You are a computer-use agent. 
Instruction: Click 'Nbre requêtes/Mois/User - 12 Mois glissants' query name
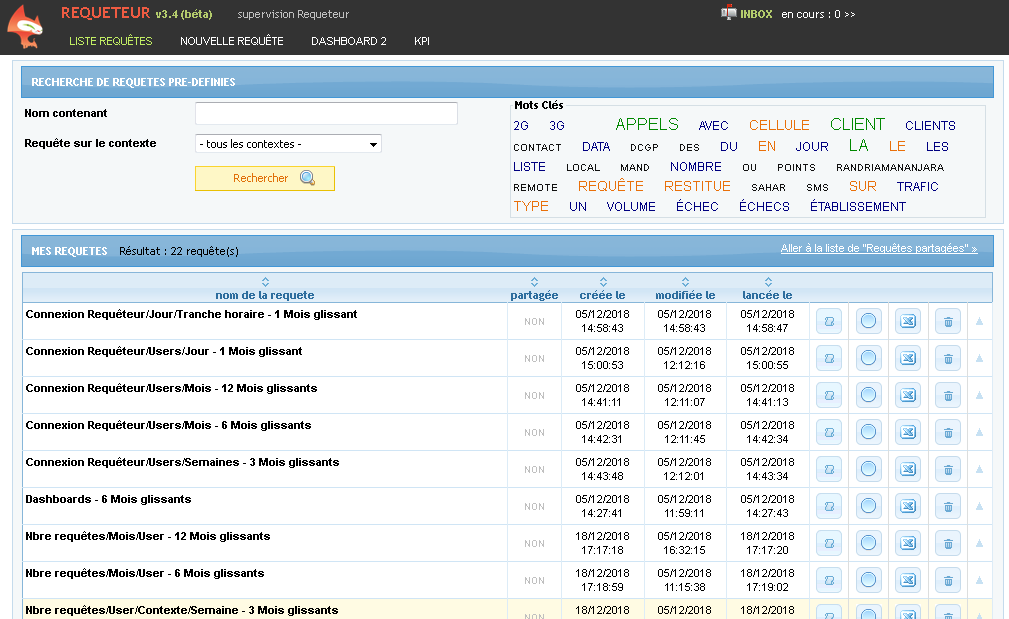click(x=148, y=536)
